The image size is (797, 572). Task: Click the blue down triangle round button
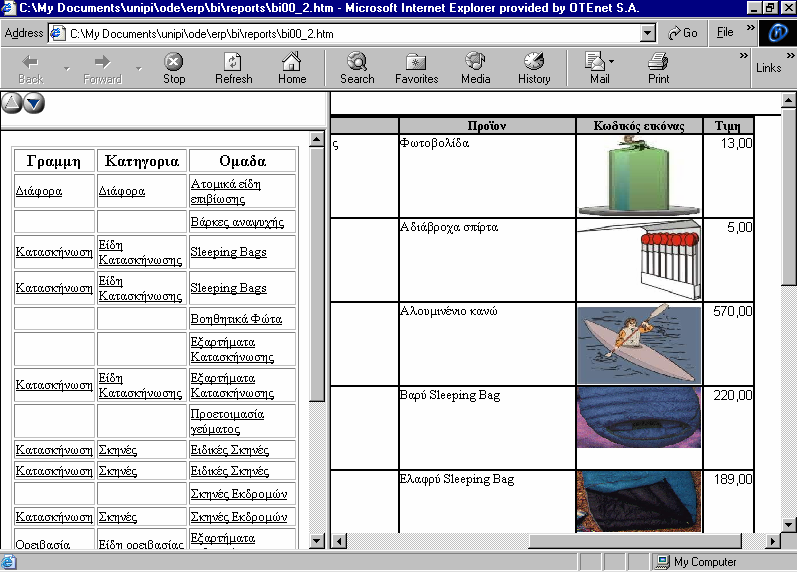(34, 103)
